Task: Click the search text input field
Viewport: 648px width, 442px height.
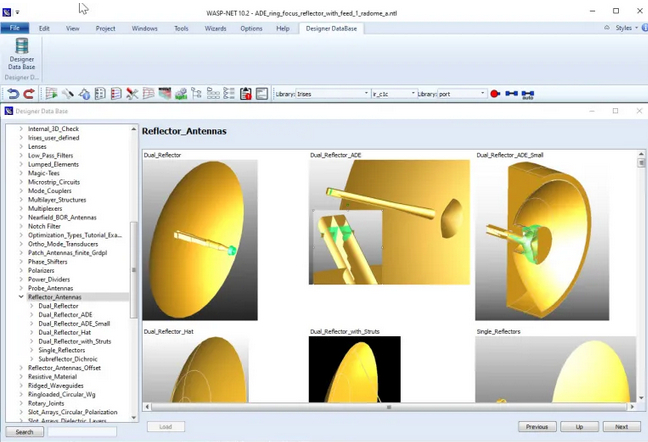Action: tap(82, 432)
